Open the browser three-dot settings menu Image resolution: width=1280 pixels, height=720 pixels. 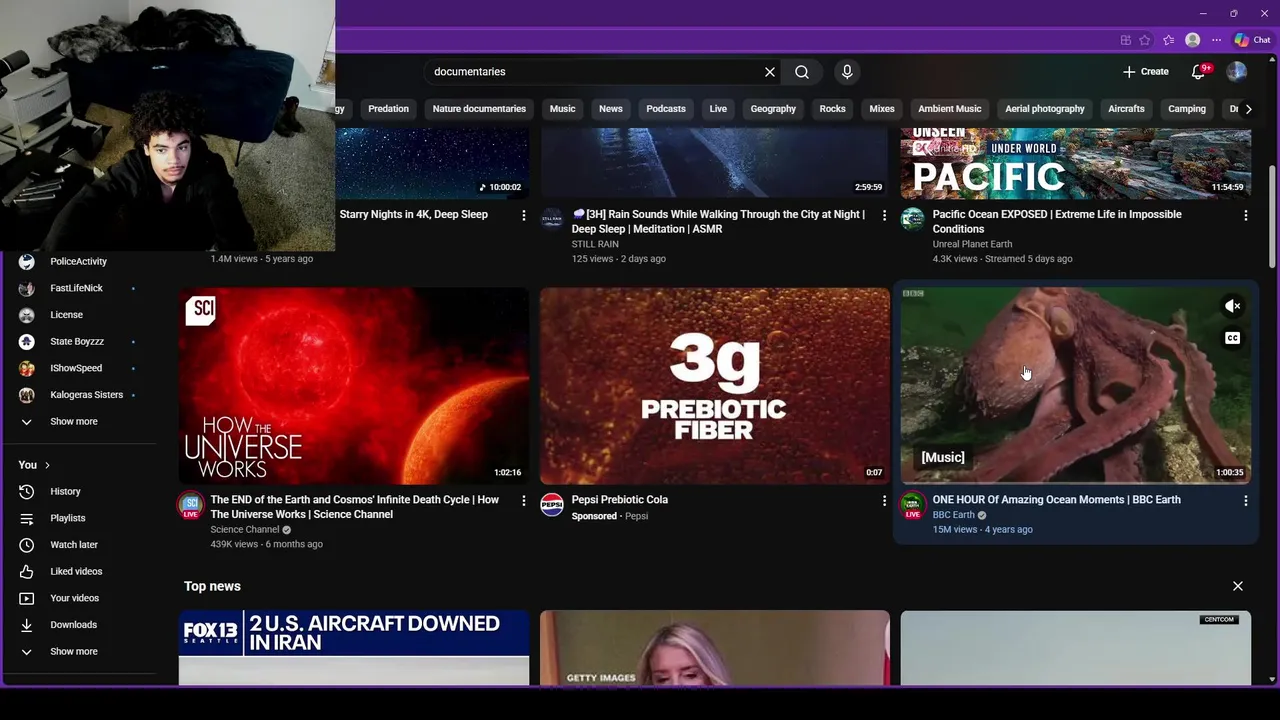1217,40
